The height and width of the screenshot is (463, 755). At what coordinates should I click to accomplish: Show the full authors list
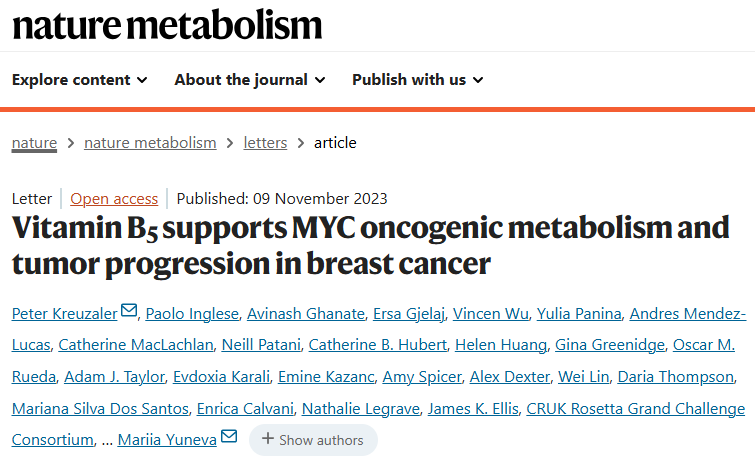pos(313,440)
